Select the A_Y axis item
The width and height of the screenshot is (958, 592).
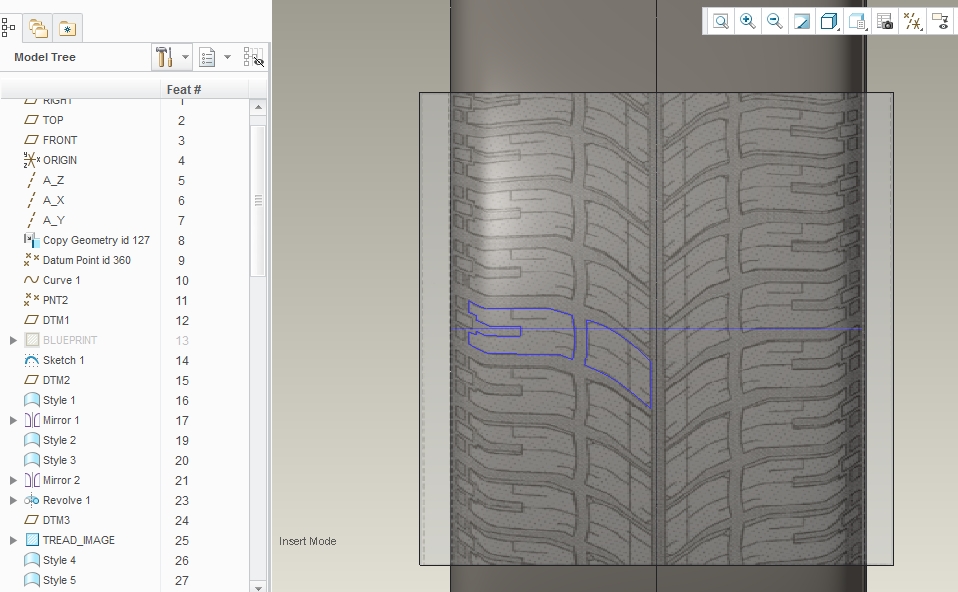point(53,221)
